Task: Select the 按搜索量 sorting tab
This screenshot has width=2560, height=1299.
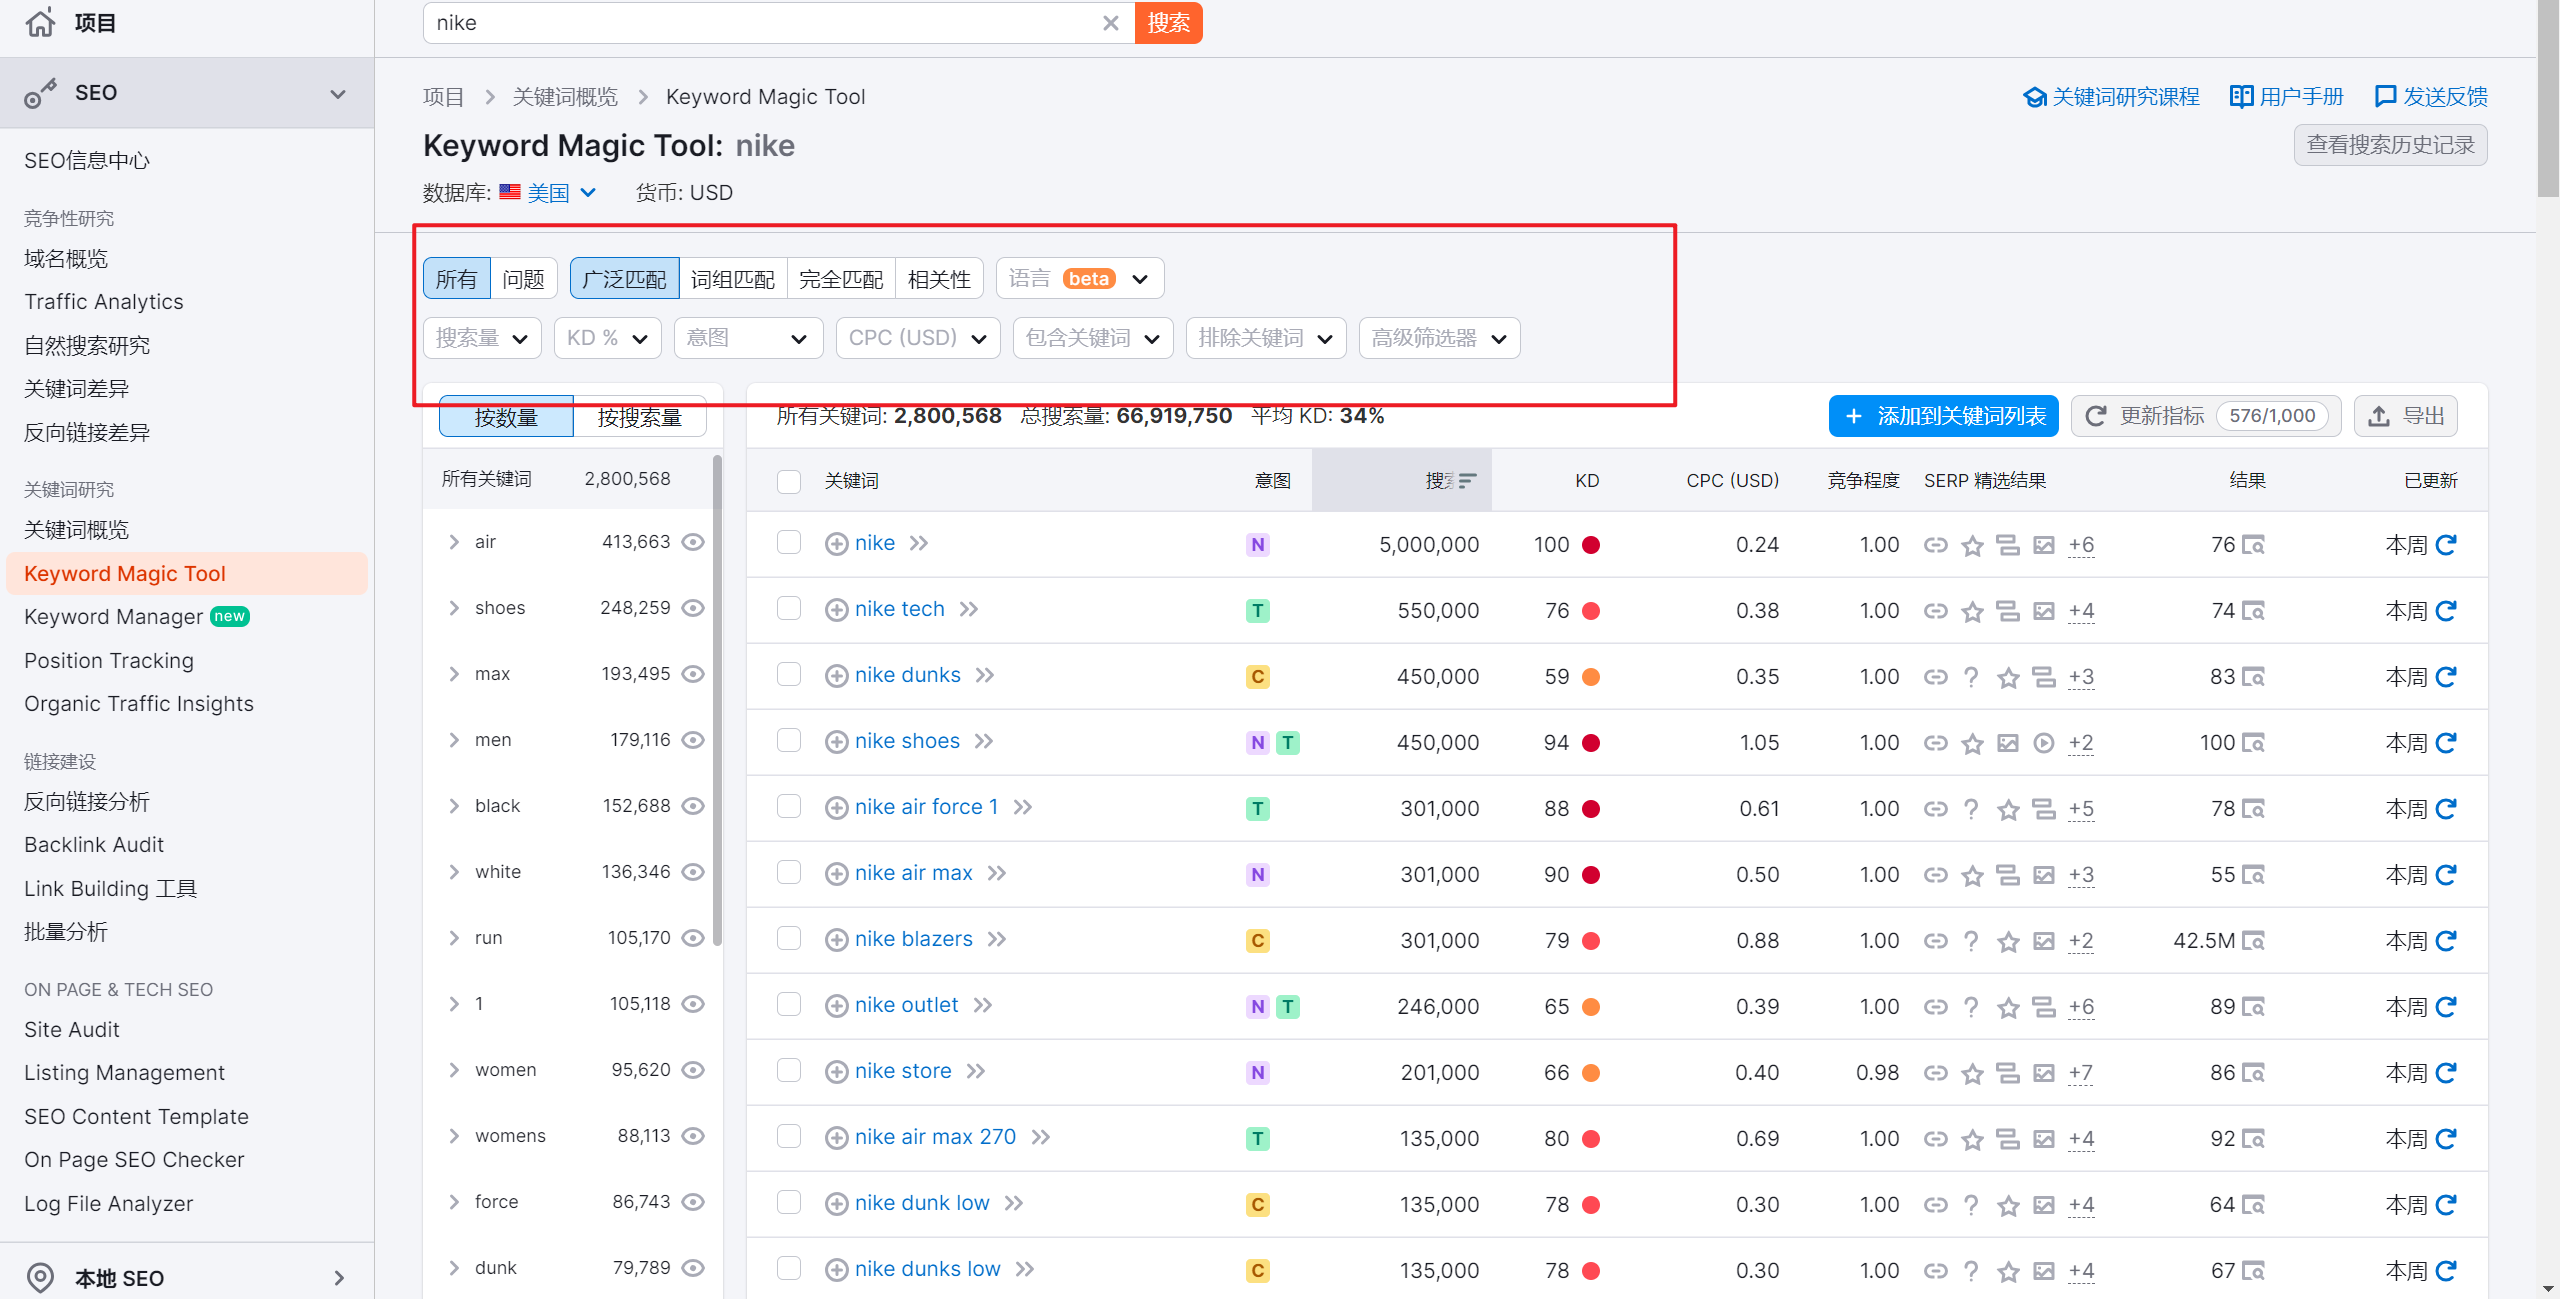Action: 639,417
